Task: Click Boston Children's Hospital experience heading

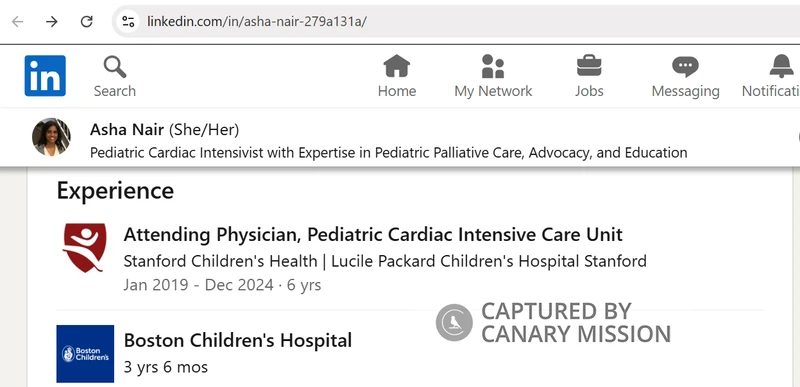Action: (238, 340)
